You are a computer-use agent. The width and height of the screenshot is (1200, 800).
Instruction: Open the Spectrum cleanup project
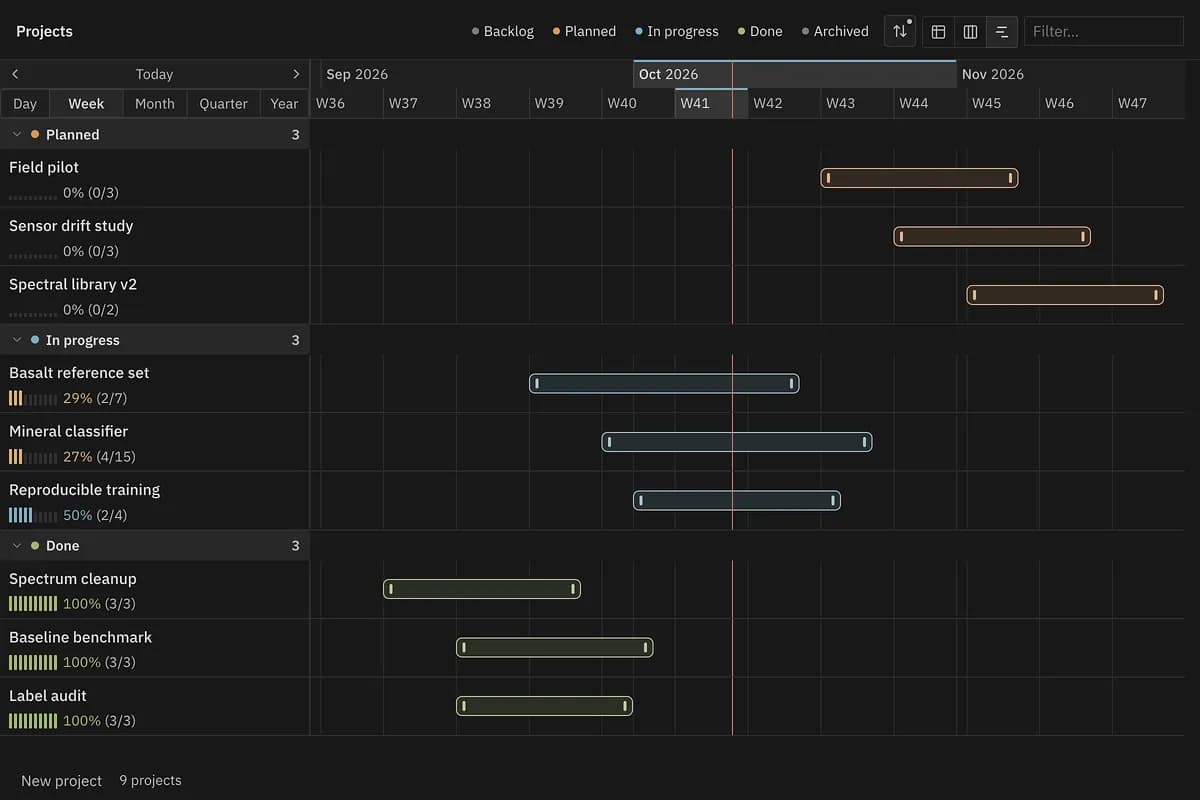point(73,579)
